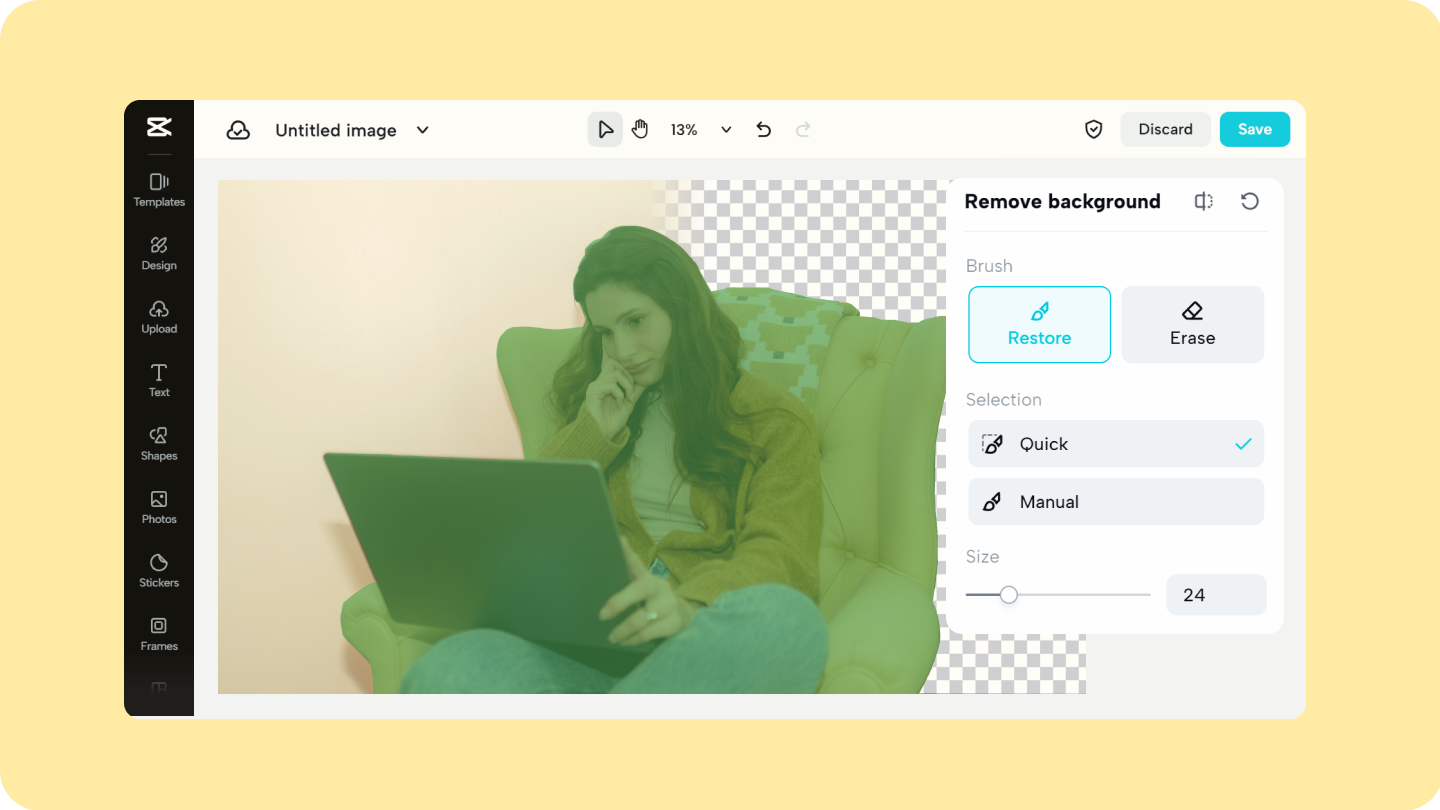Click the 'Remove background' panel heading
Screen dimensions: 1440x810
click(x=1062, y=201)
